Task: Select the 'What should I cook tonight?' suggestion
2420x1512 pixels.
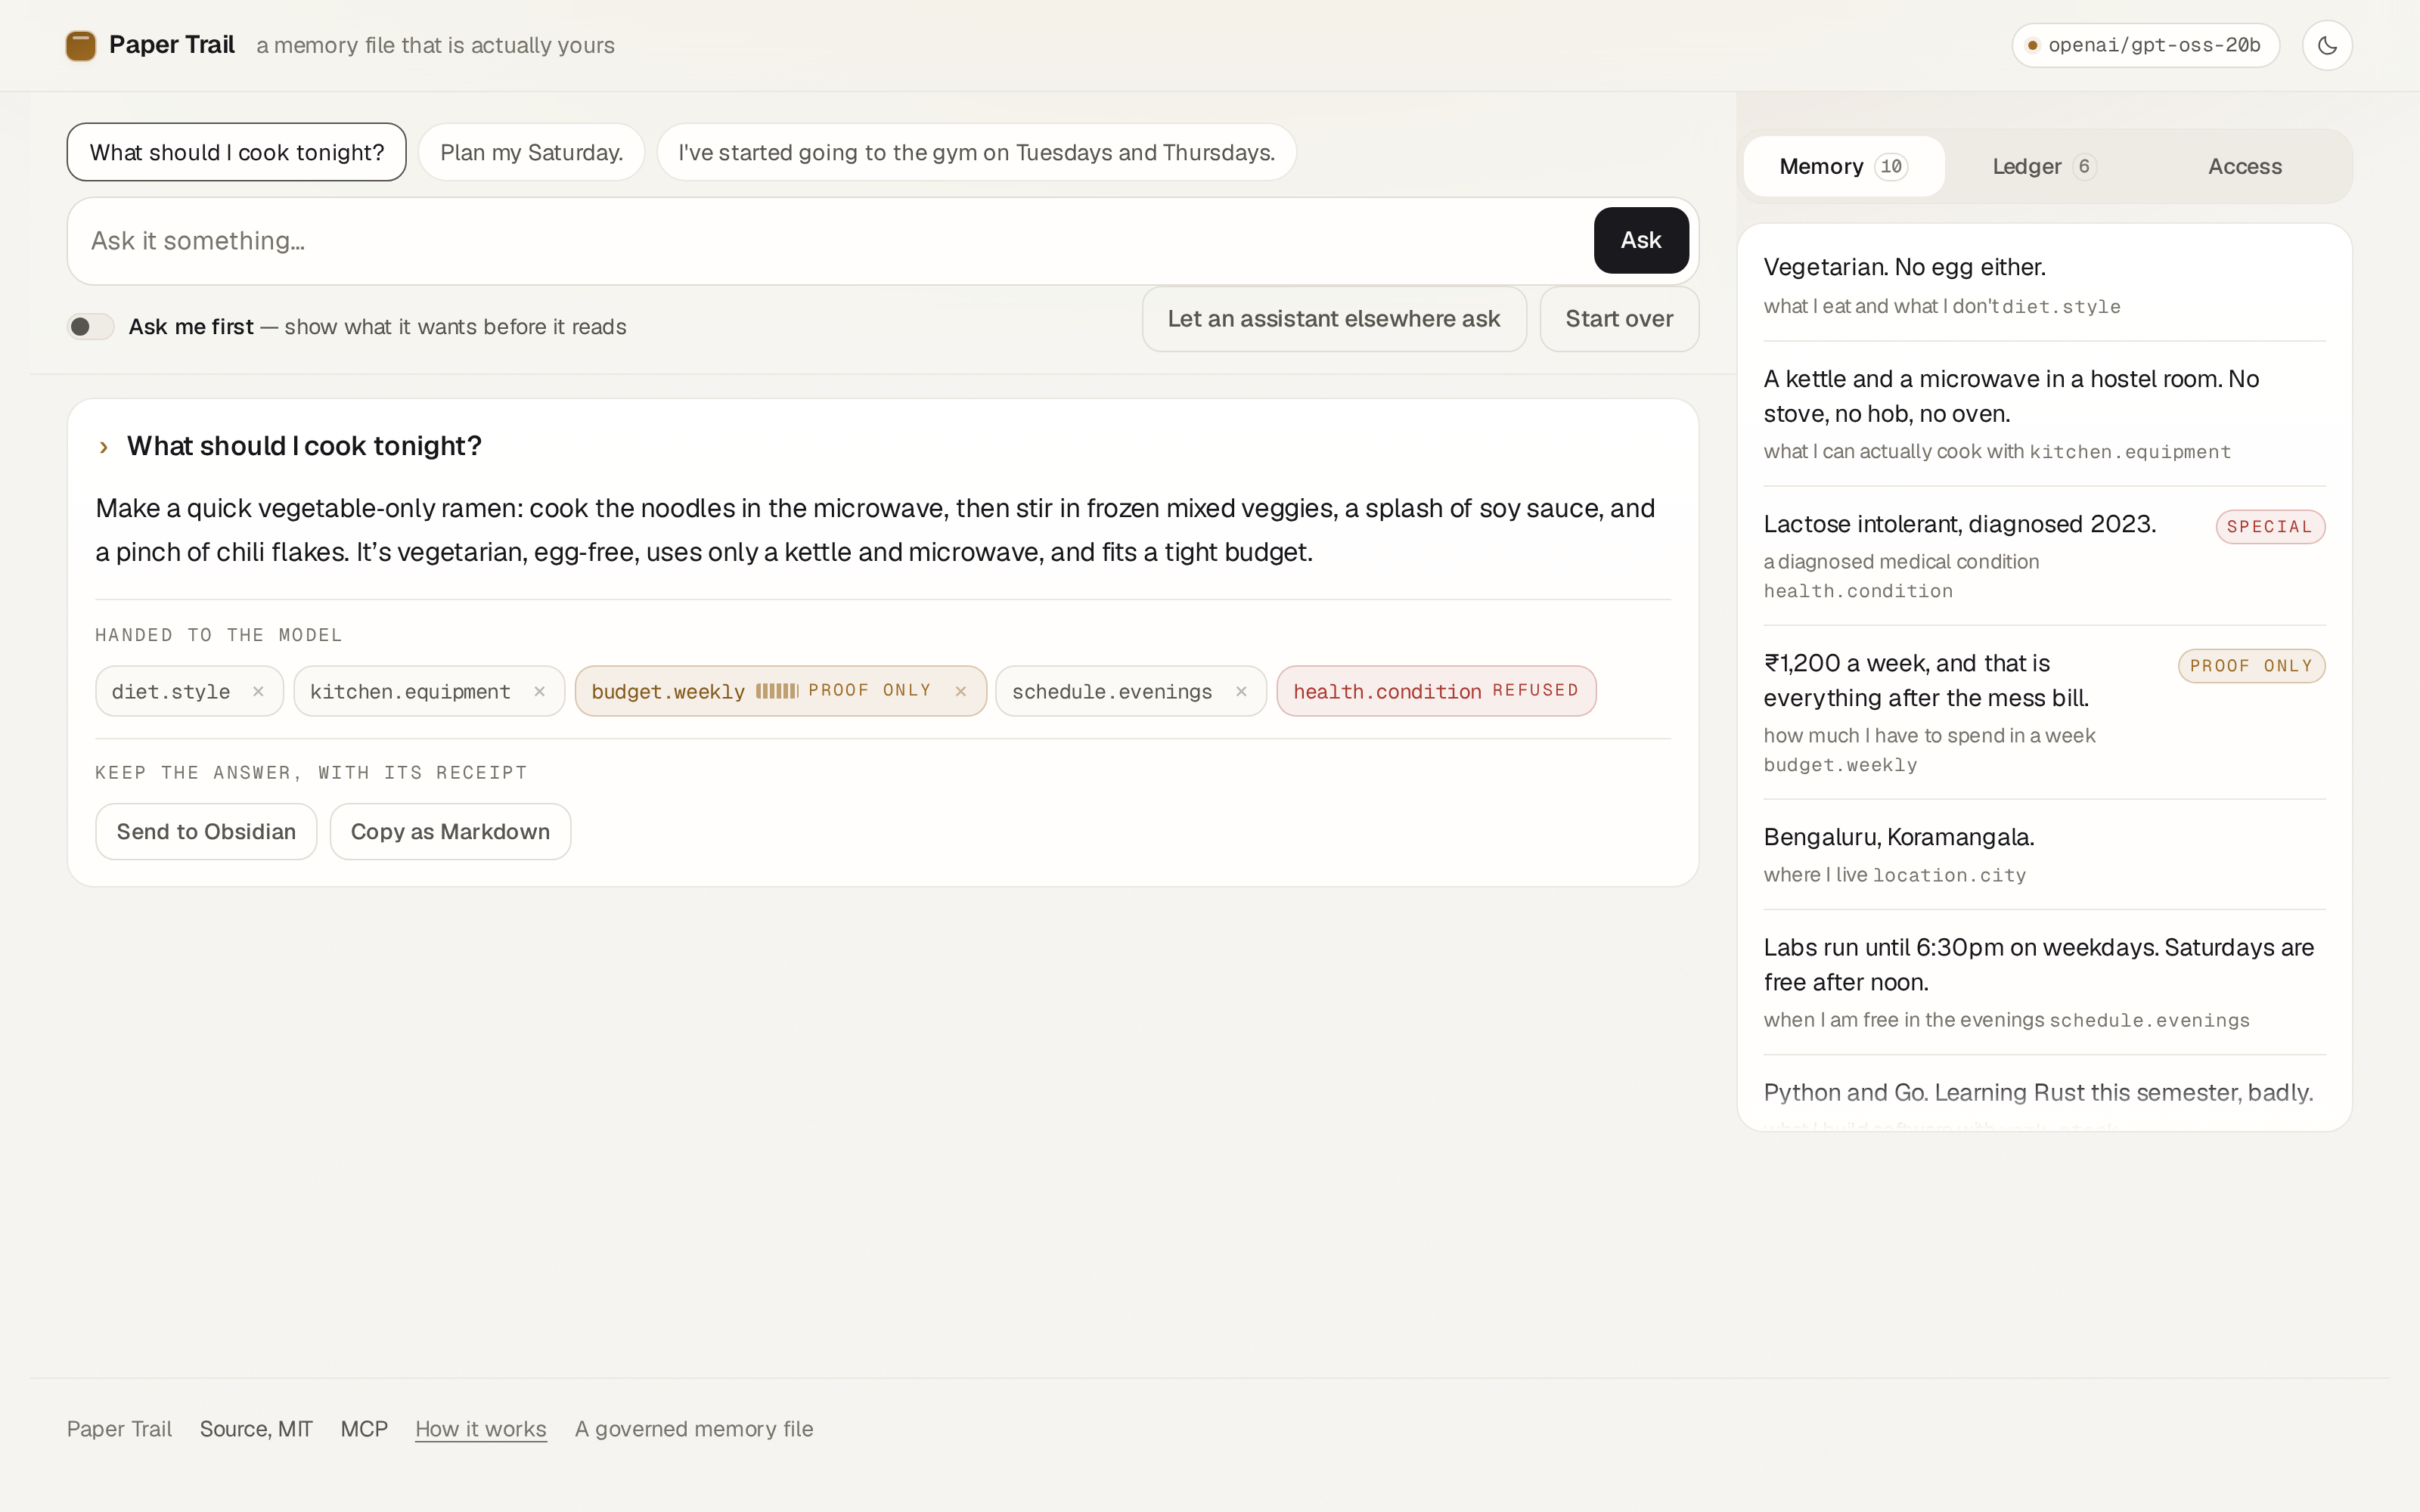Action: [237, 152]
